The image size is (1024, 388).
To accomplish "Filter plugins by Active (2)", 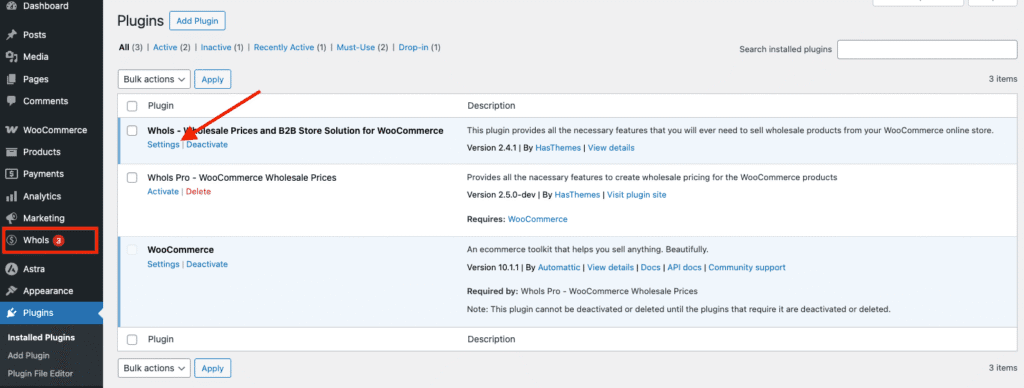I will [172, 48].
